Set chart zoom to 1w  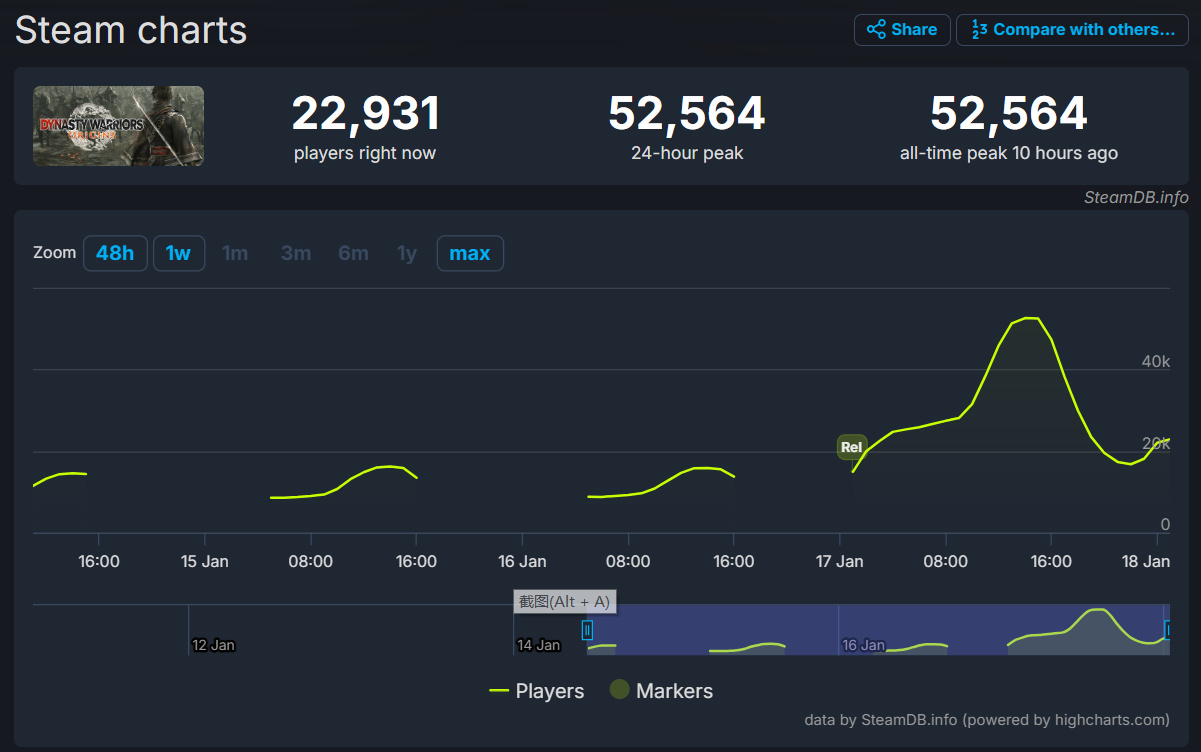179,253
